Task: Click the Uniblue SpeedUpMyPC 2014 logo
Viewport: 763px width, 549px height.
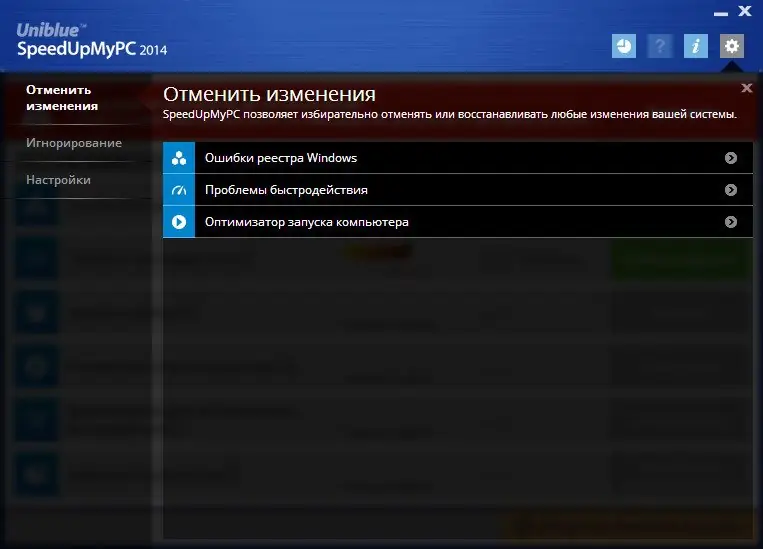Action: 91,41
